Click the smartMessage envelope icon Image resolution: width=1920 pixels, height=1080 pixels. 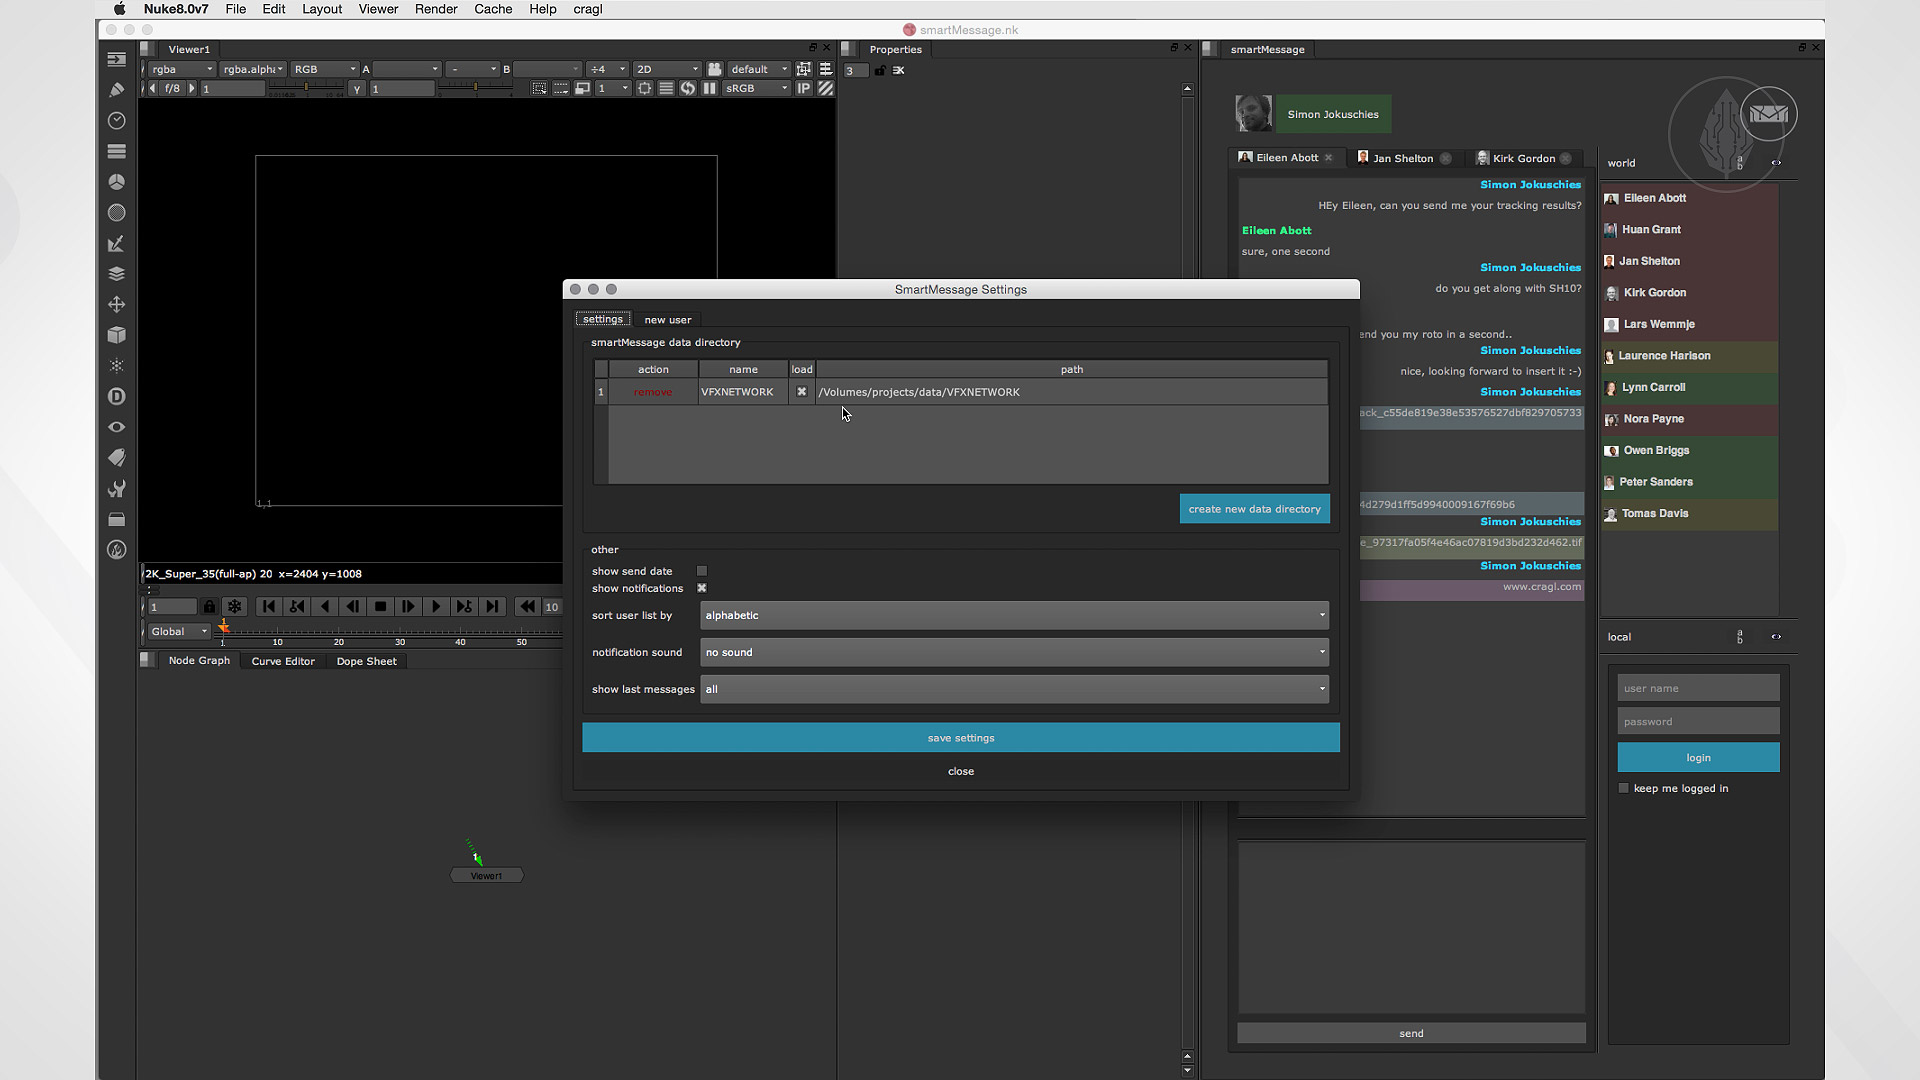pyautogui.click(x=1768, y=114)
